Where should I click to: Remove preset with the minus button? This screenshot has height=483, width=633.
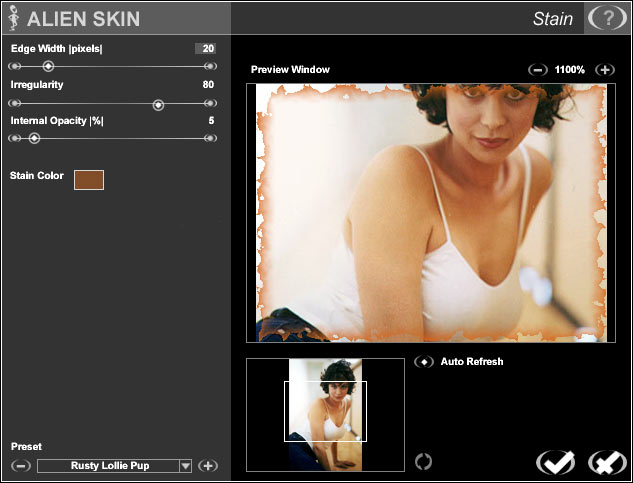point(21,466)
